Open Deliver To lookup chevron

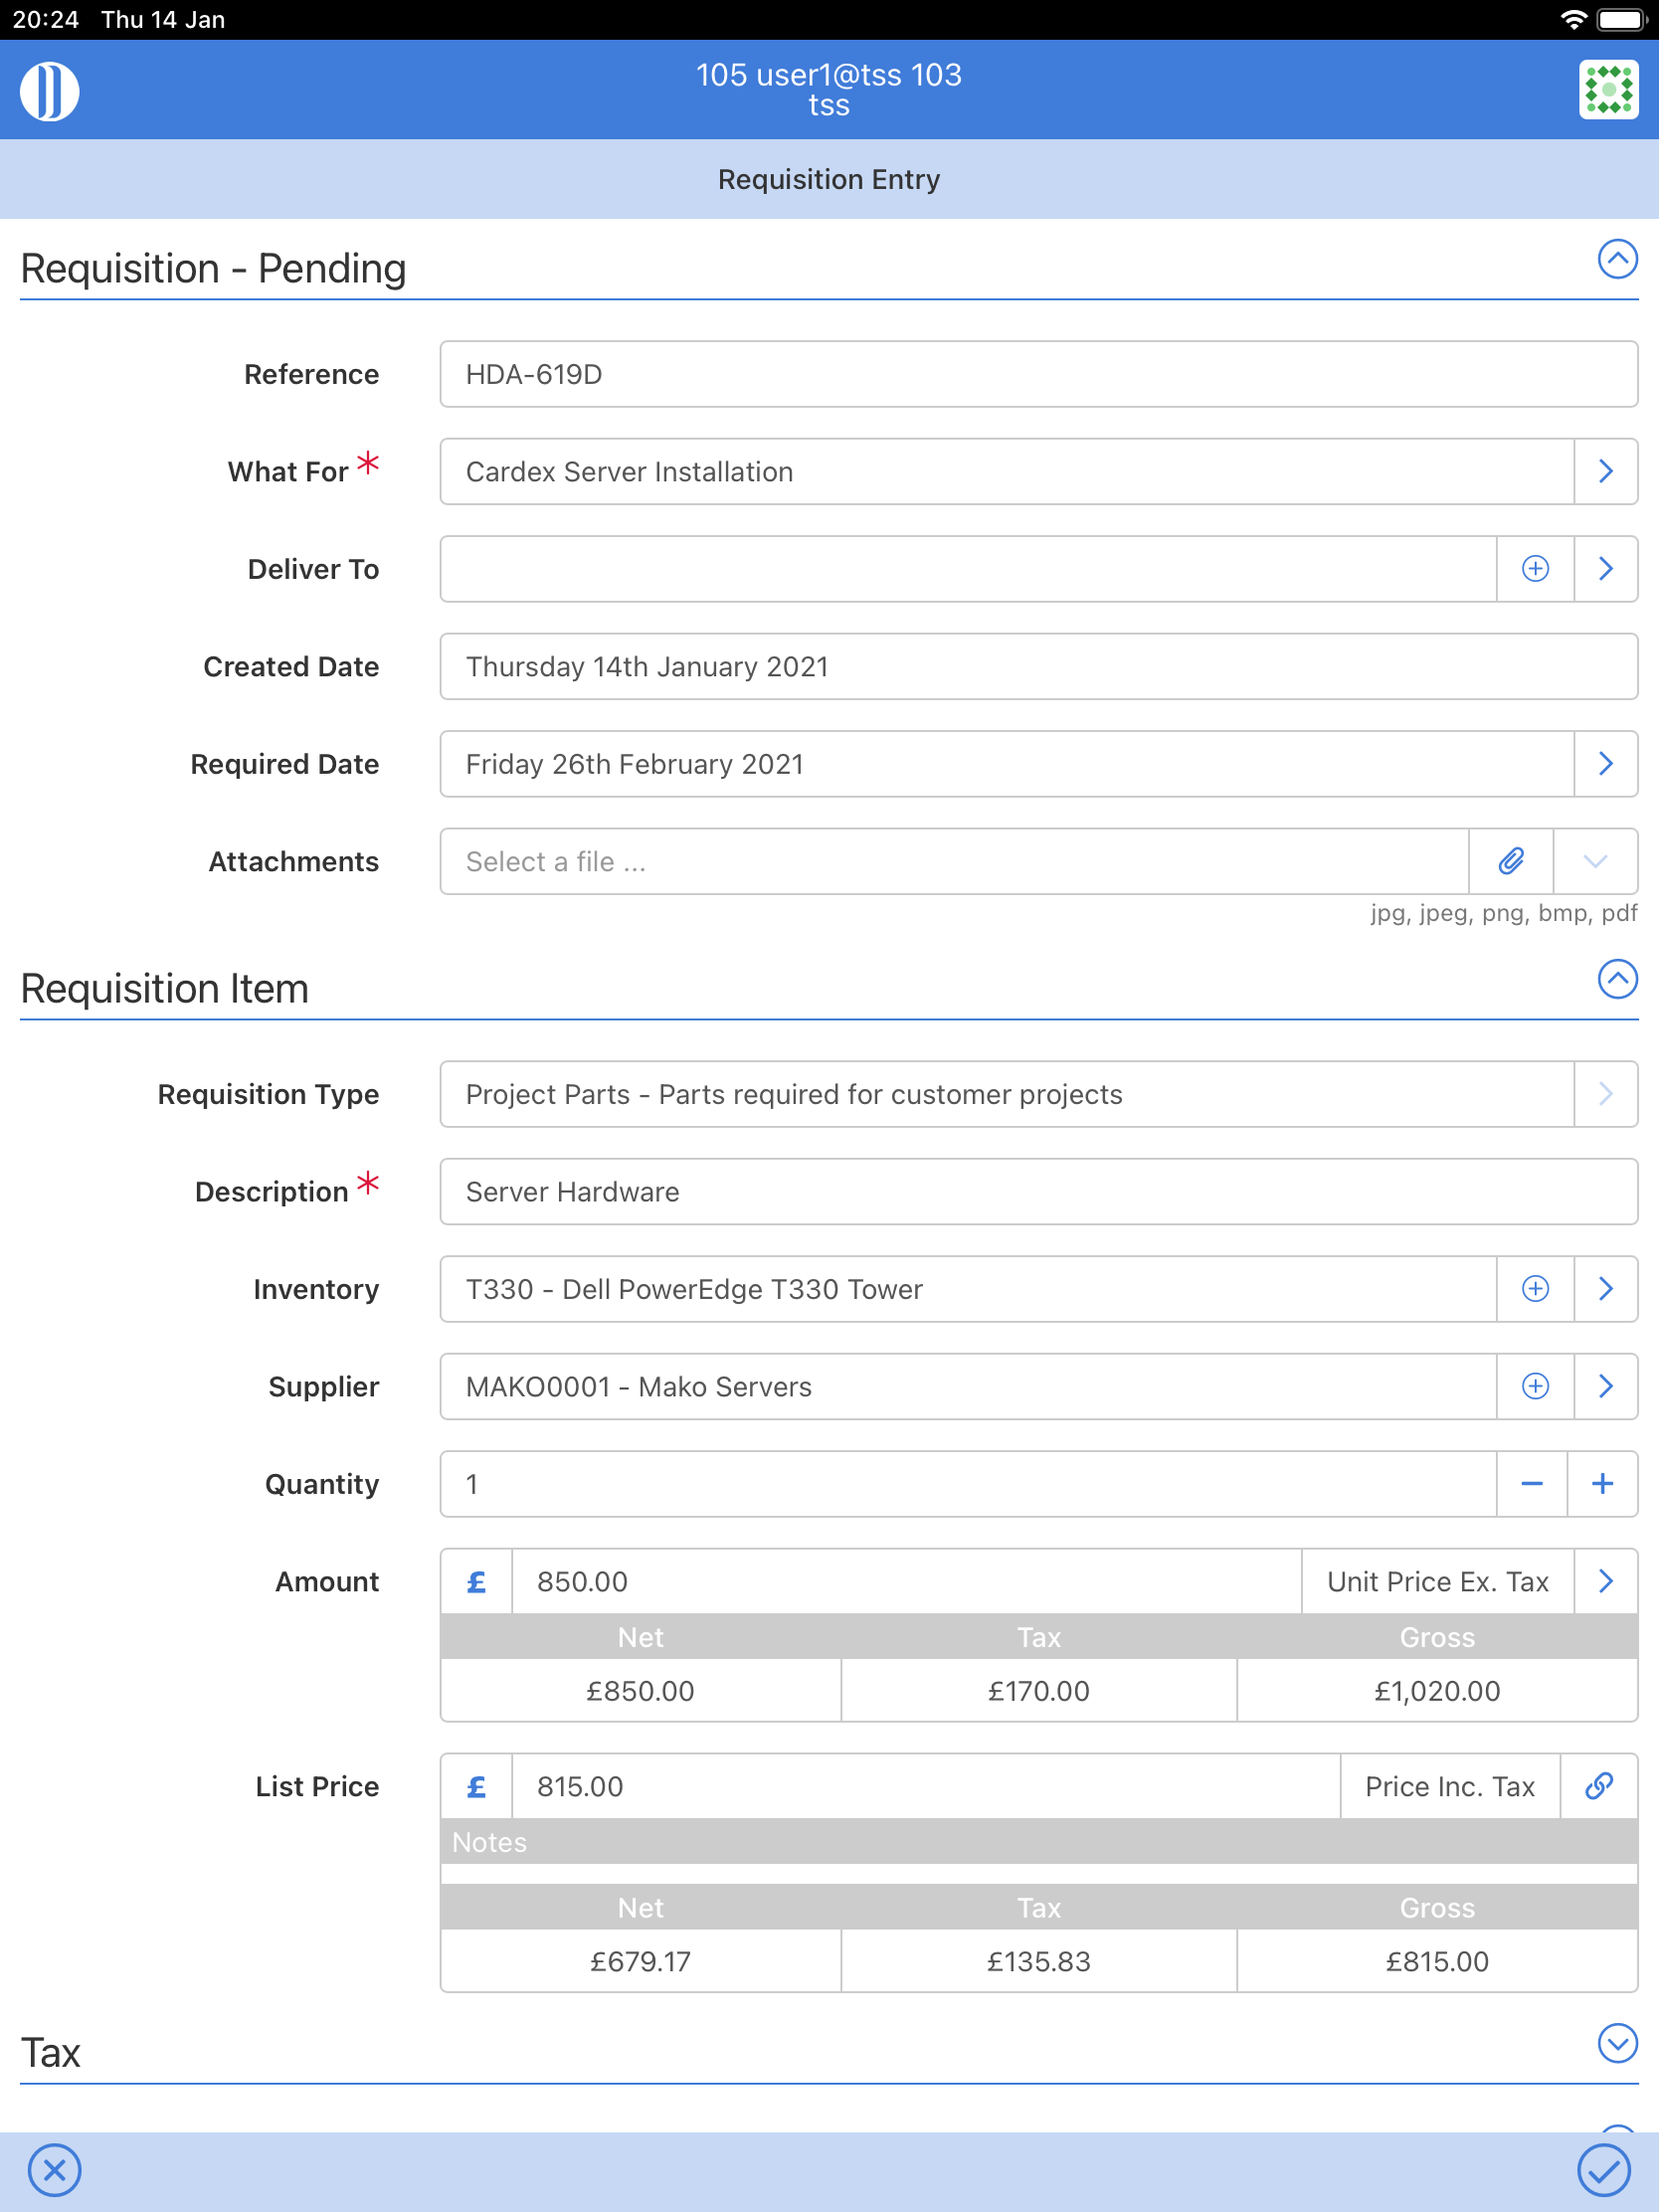coord(1606,569)
